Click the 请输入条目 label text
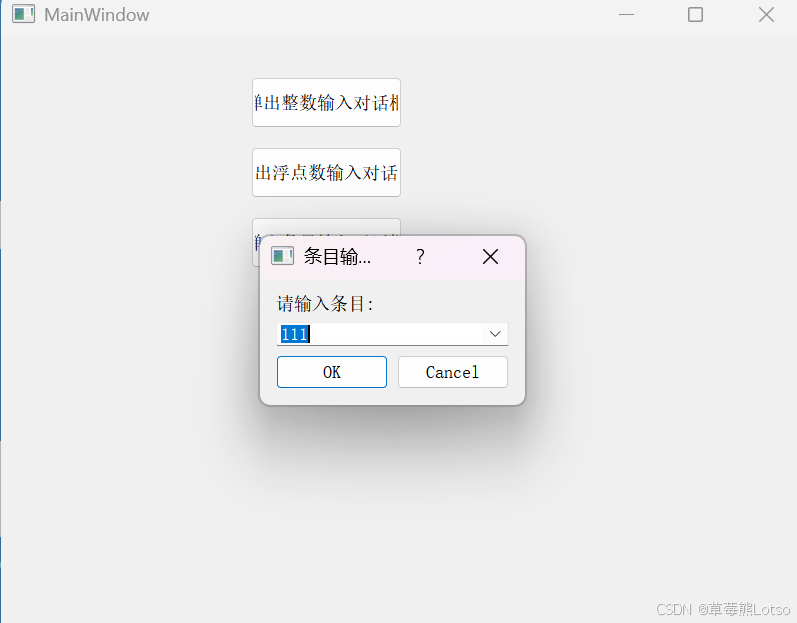This screenshot has height=623, width=797. 325,304
